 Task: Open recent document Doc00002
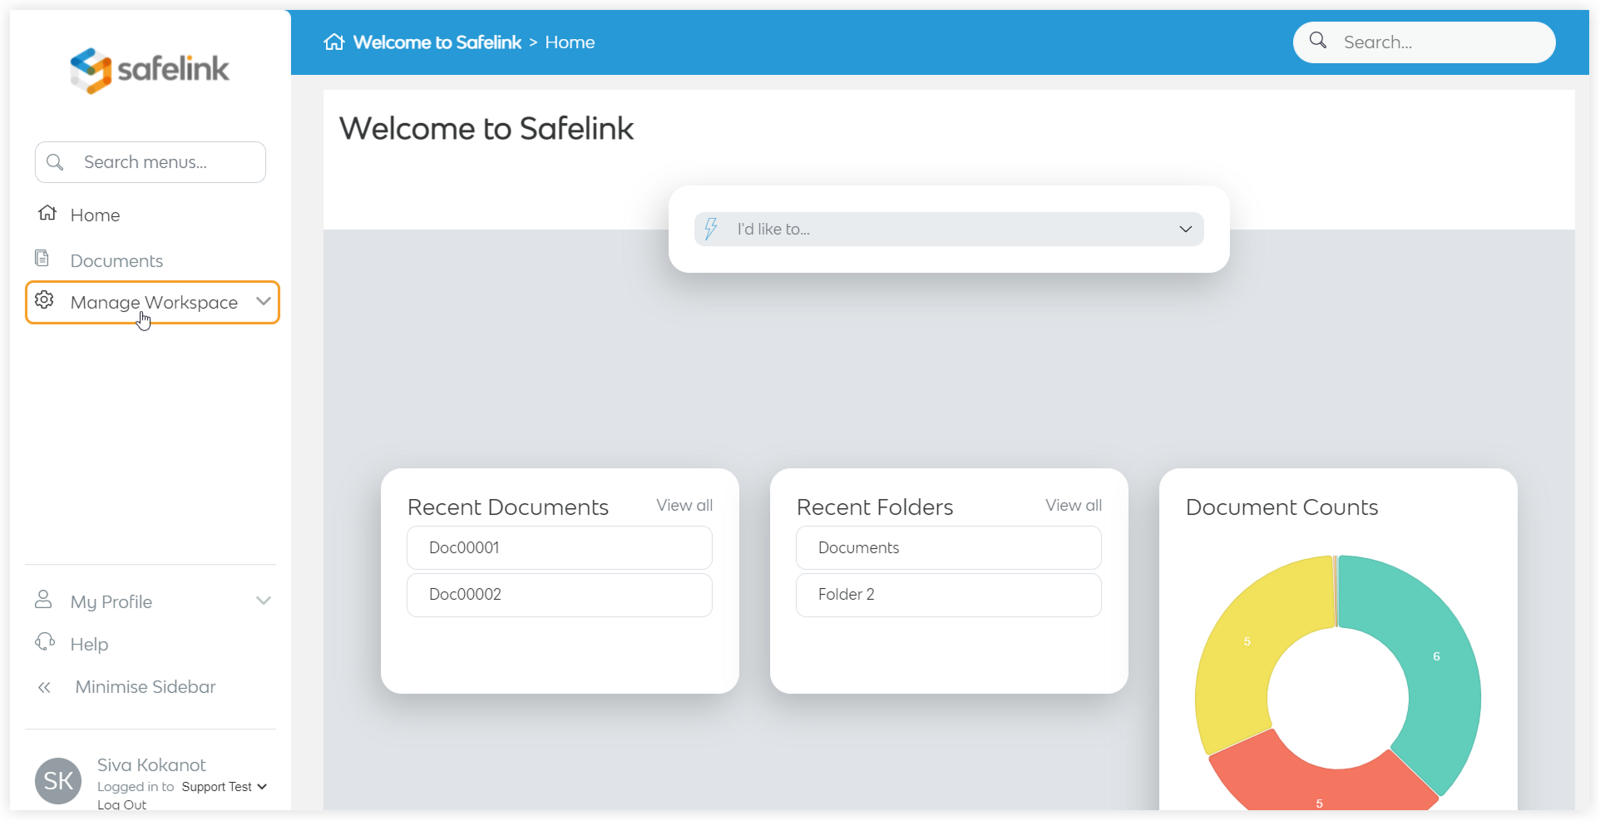coord(560,595)
